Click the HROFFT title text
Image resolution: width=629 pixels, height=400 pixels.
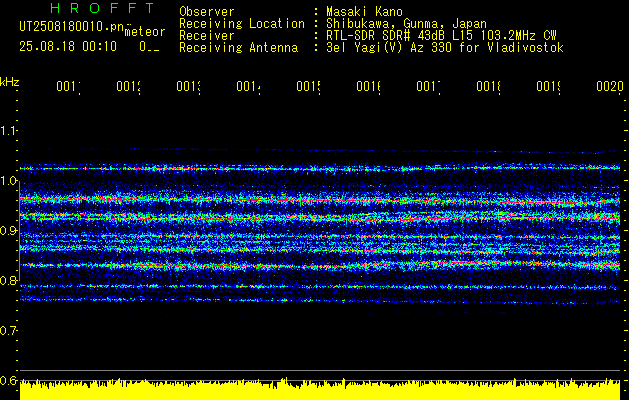pyautogui.click(x=102, y=8)
